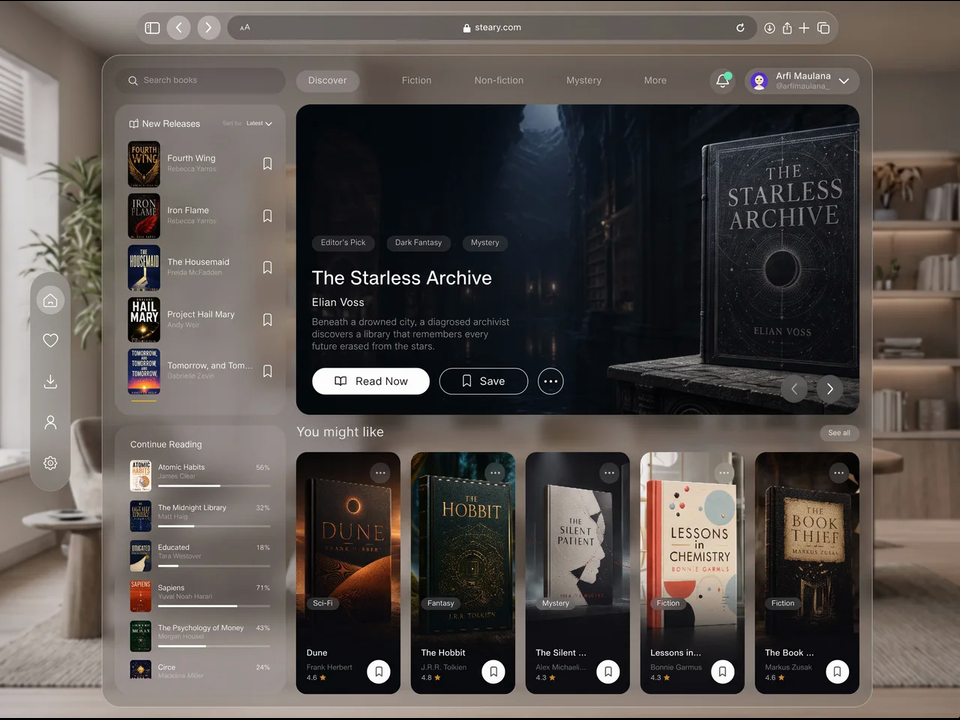Open Downloads in the side rail
Screen dimensions: 960x720
[50, 381]
